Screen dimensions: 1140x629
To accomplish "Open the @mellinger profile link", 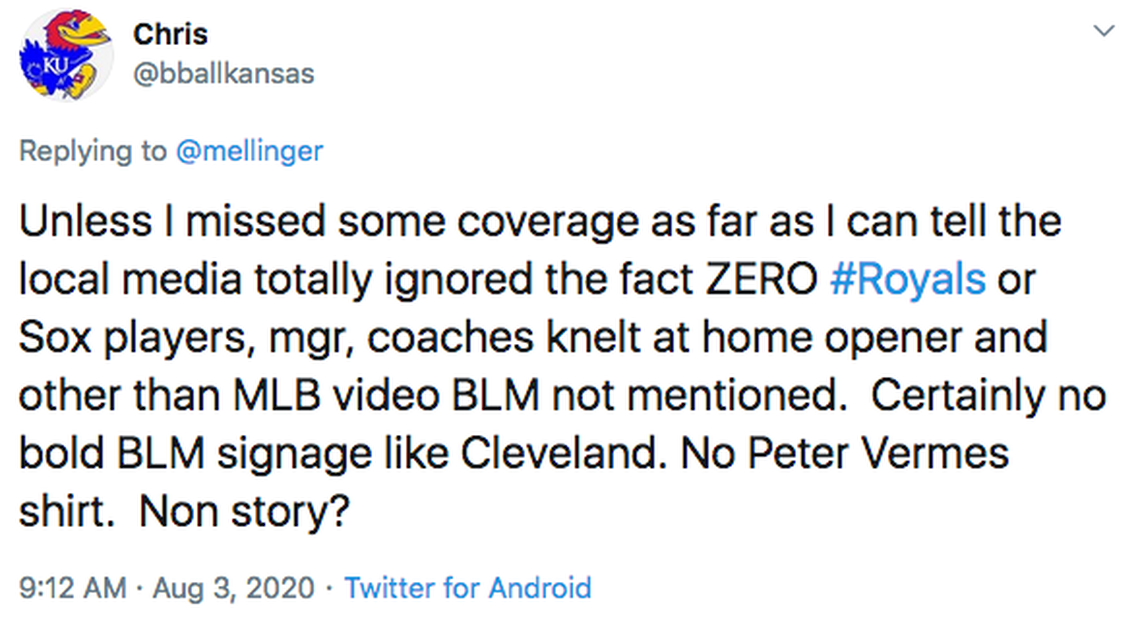I will click(x=250, y=151).
